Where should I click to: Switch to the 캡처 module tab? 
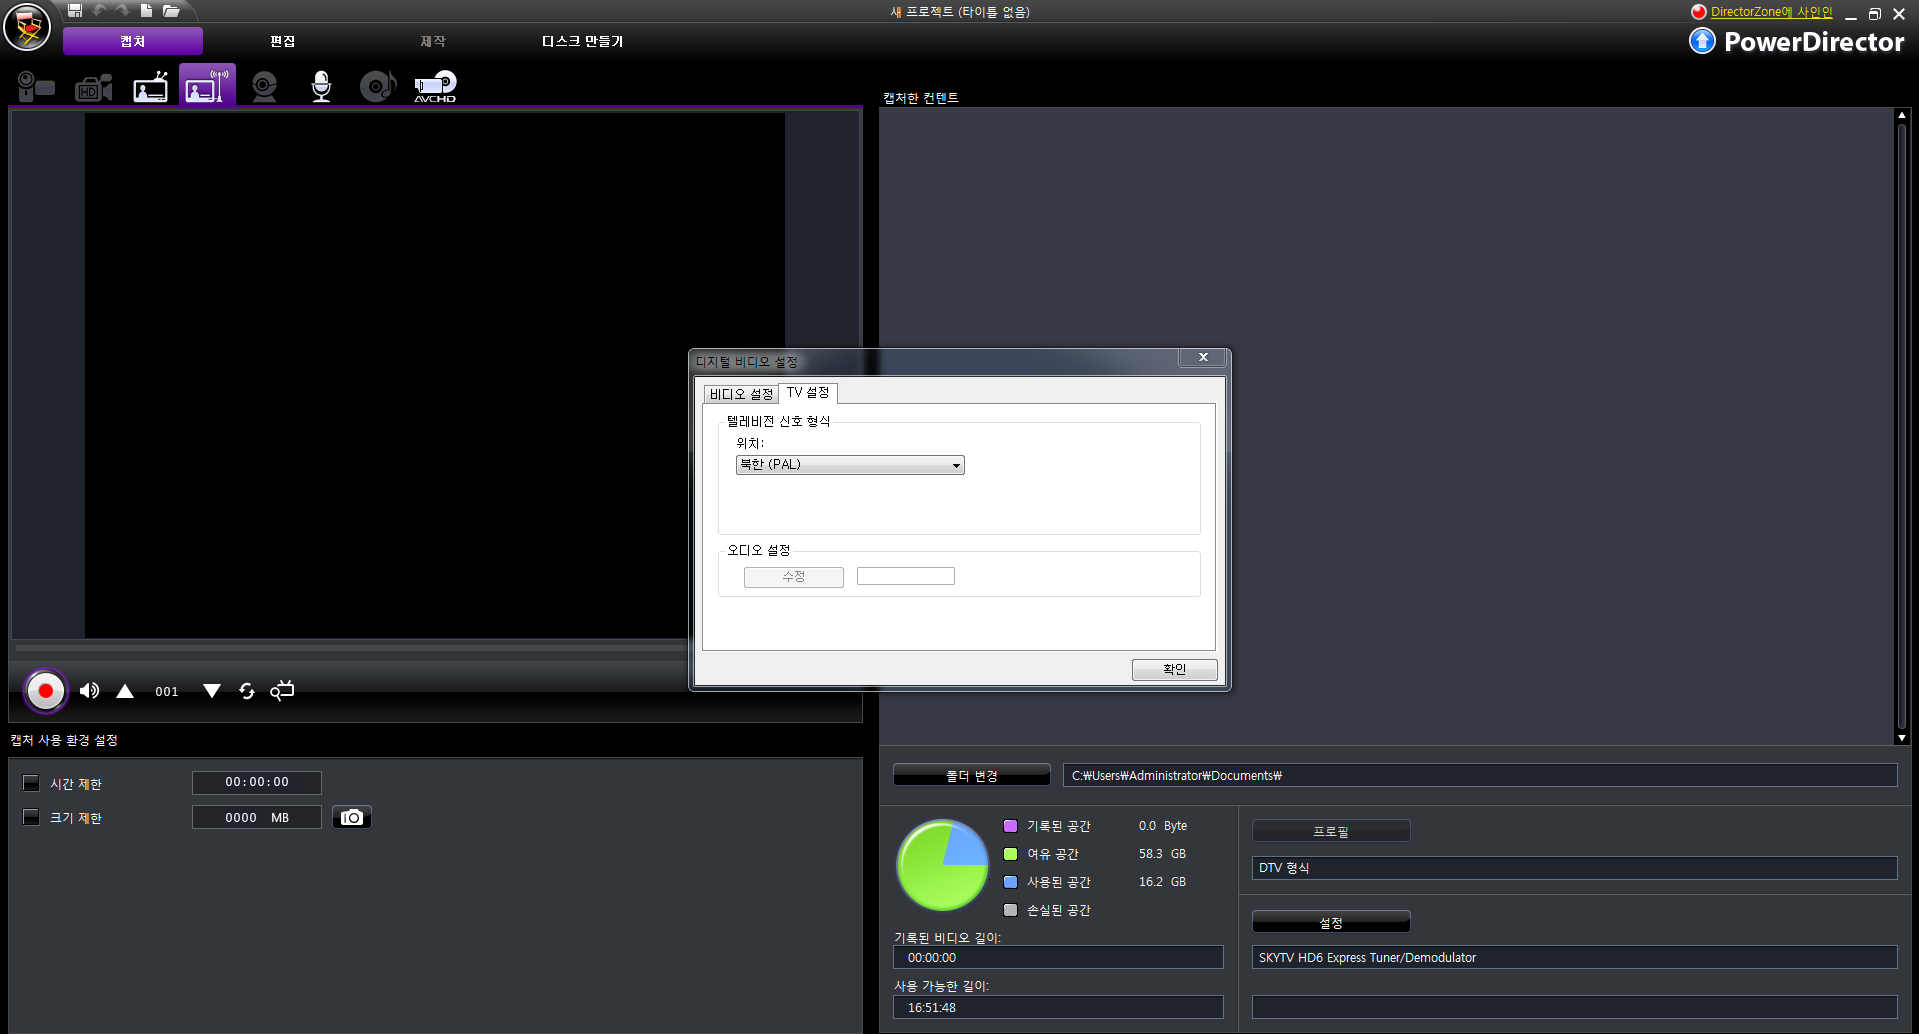pos(133,41)
